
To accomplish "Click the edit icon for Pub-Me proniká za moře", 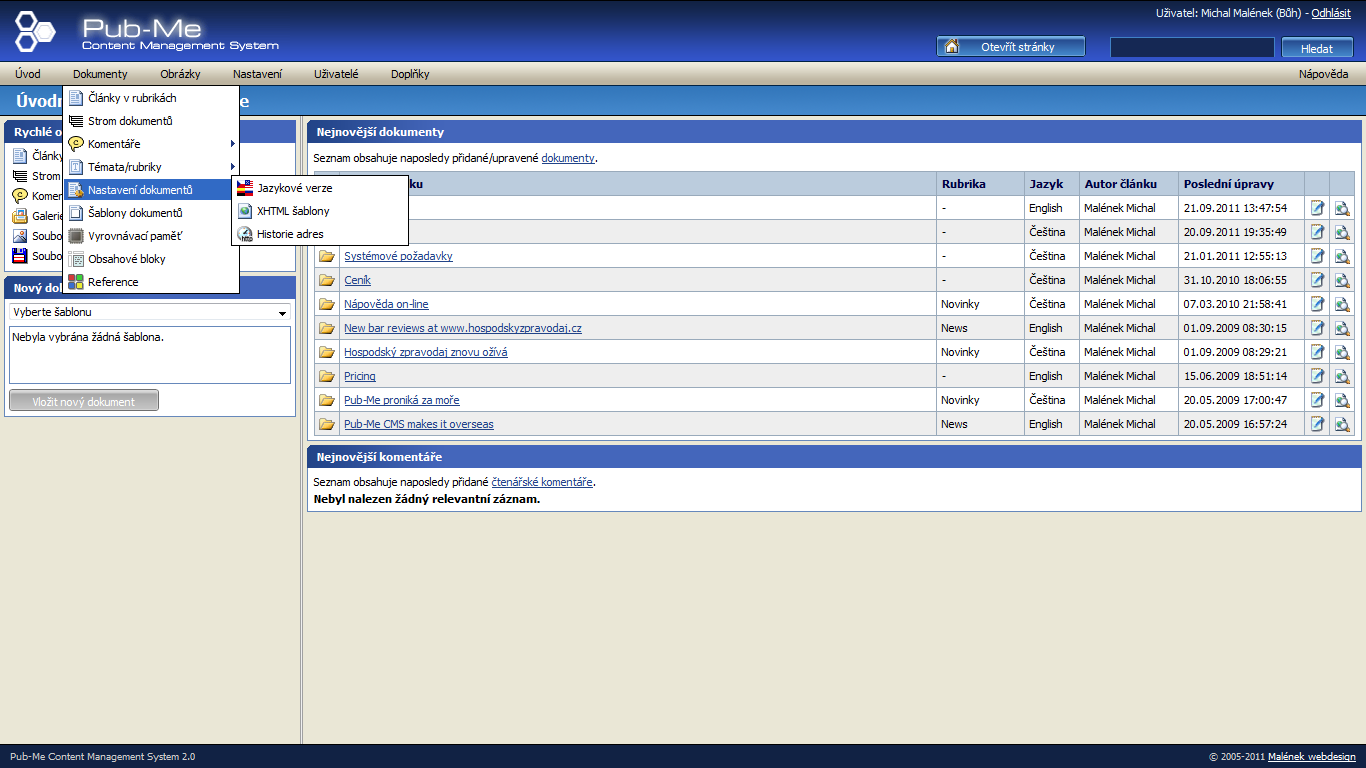I will [x=1318, y=400].
